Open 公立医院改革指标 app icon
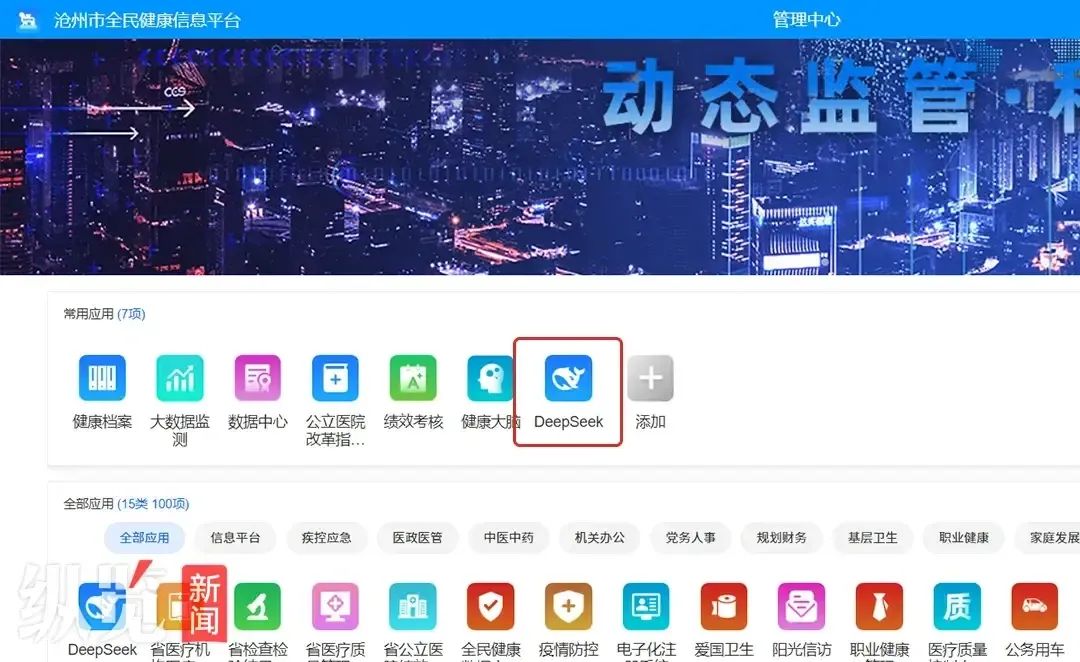The image size is (1080, 662). (335, 379)
